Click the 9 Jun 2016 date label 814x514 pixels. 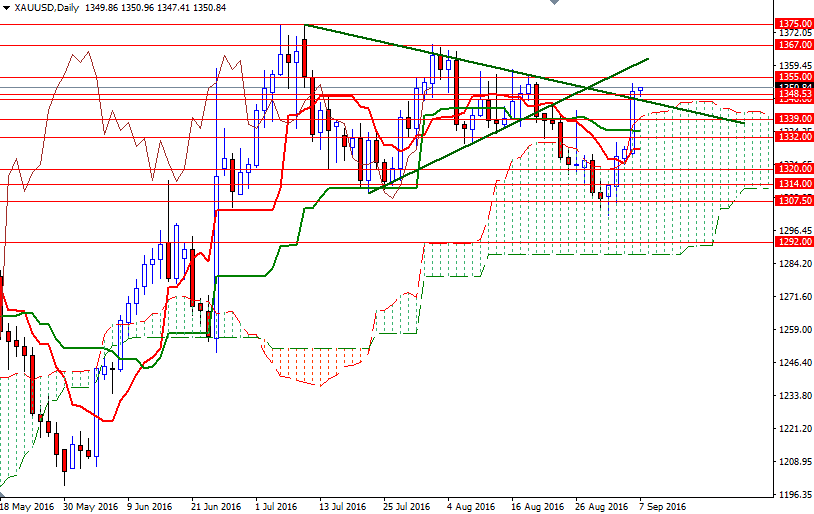click(x=150, y=507)
